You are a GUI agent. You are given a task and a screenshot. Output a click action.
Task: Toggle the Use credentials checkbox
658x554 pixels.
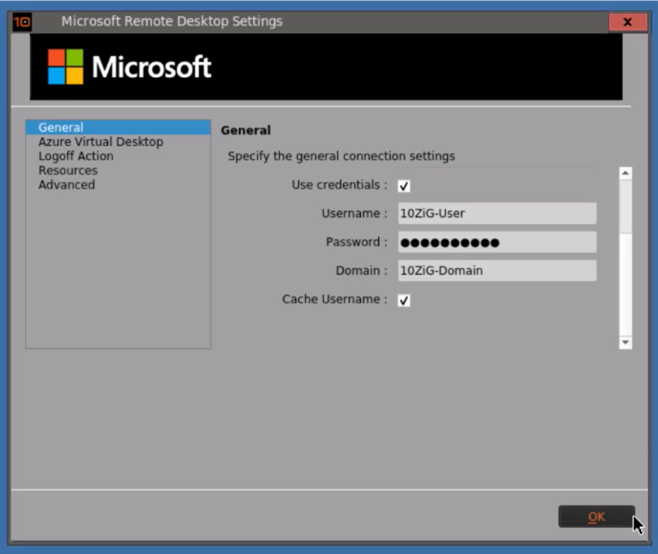(404, 186)
